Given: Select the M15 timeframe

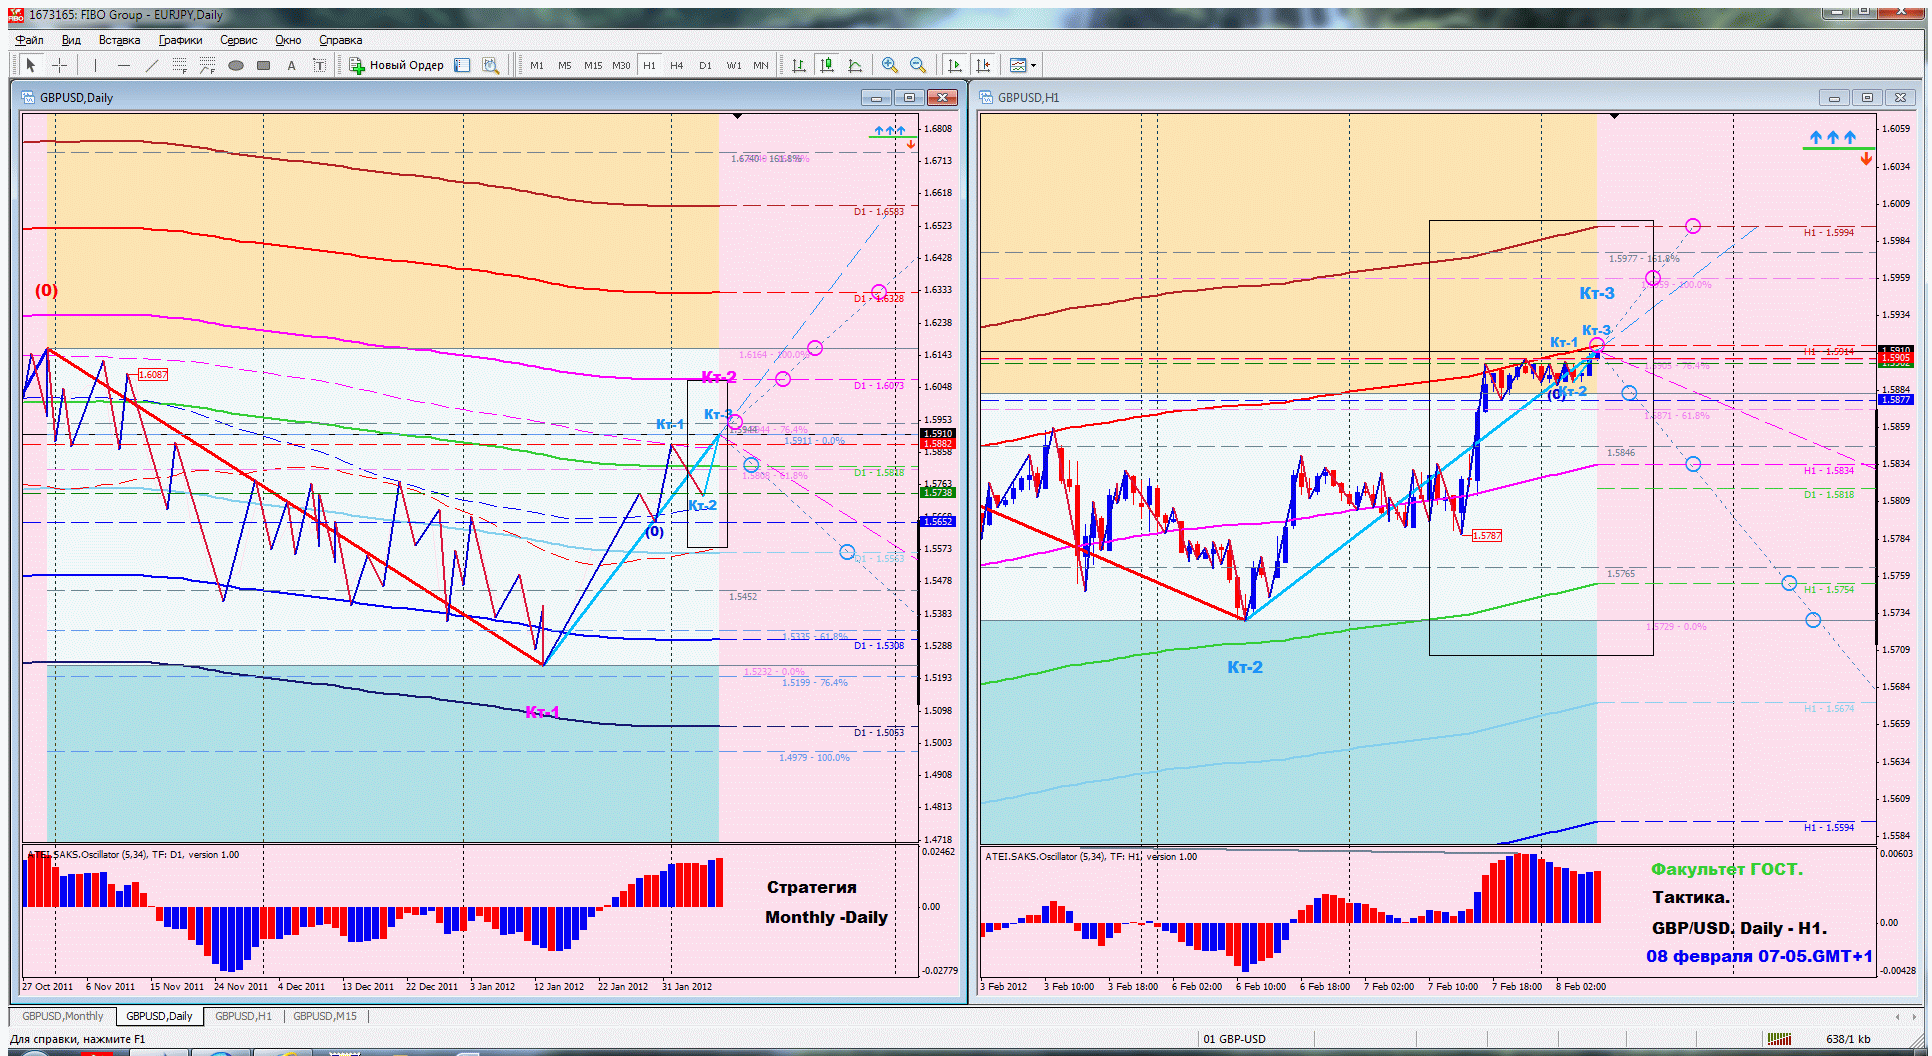Looking at the screenshot, I should [x=593, y=65].
